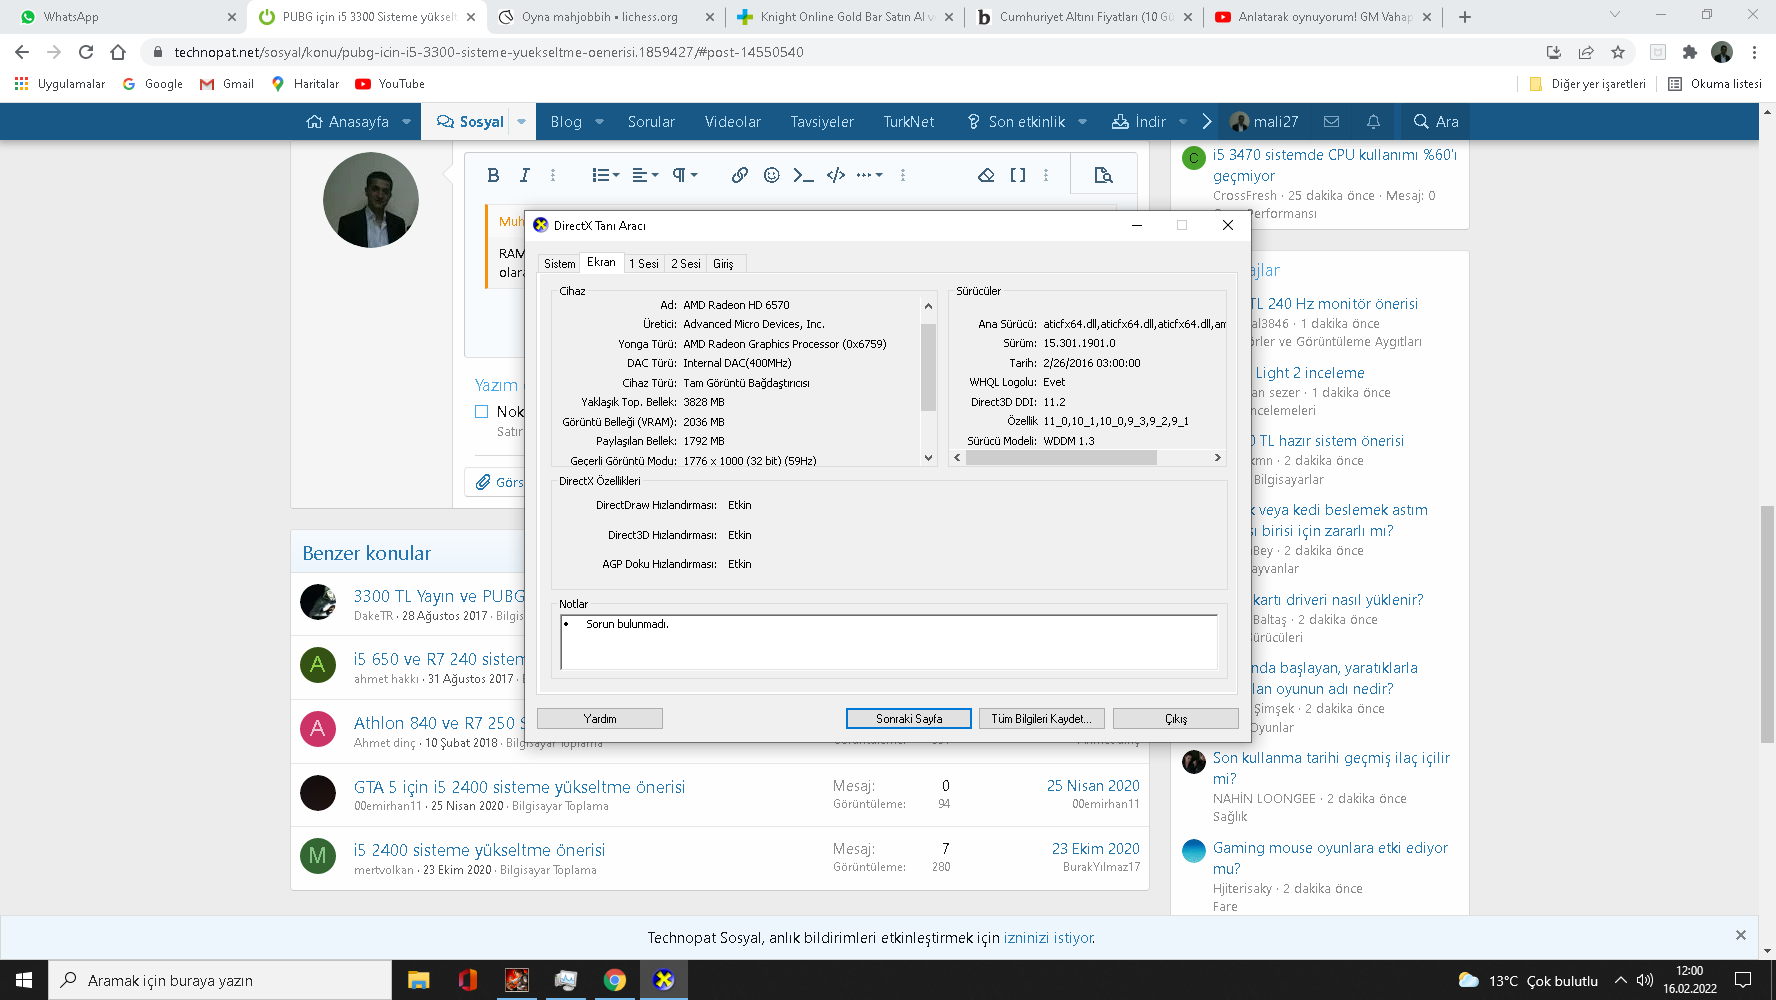Open the inbox envelope icon in the forum navbar
1776x1000 pixels.
(1331, 121)
